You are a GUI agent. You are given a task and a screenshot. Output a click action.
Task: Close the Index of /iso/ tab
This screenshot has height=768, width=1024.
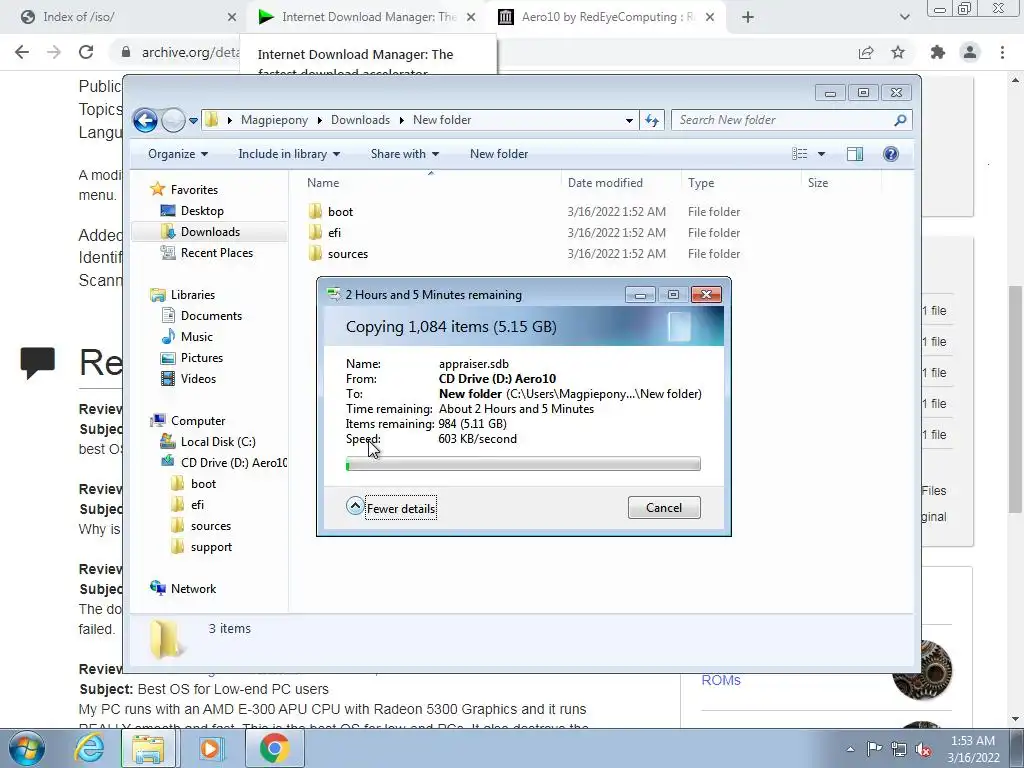coord(232,18)
